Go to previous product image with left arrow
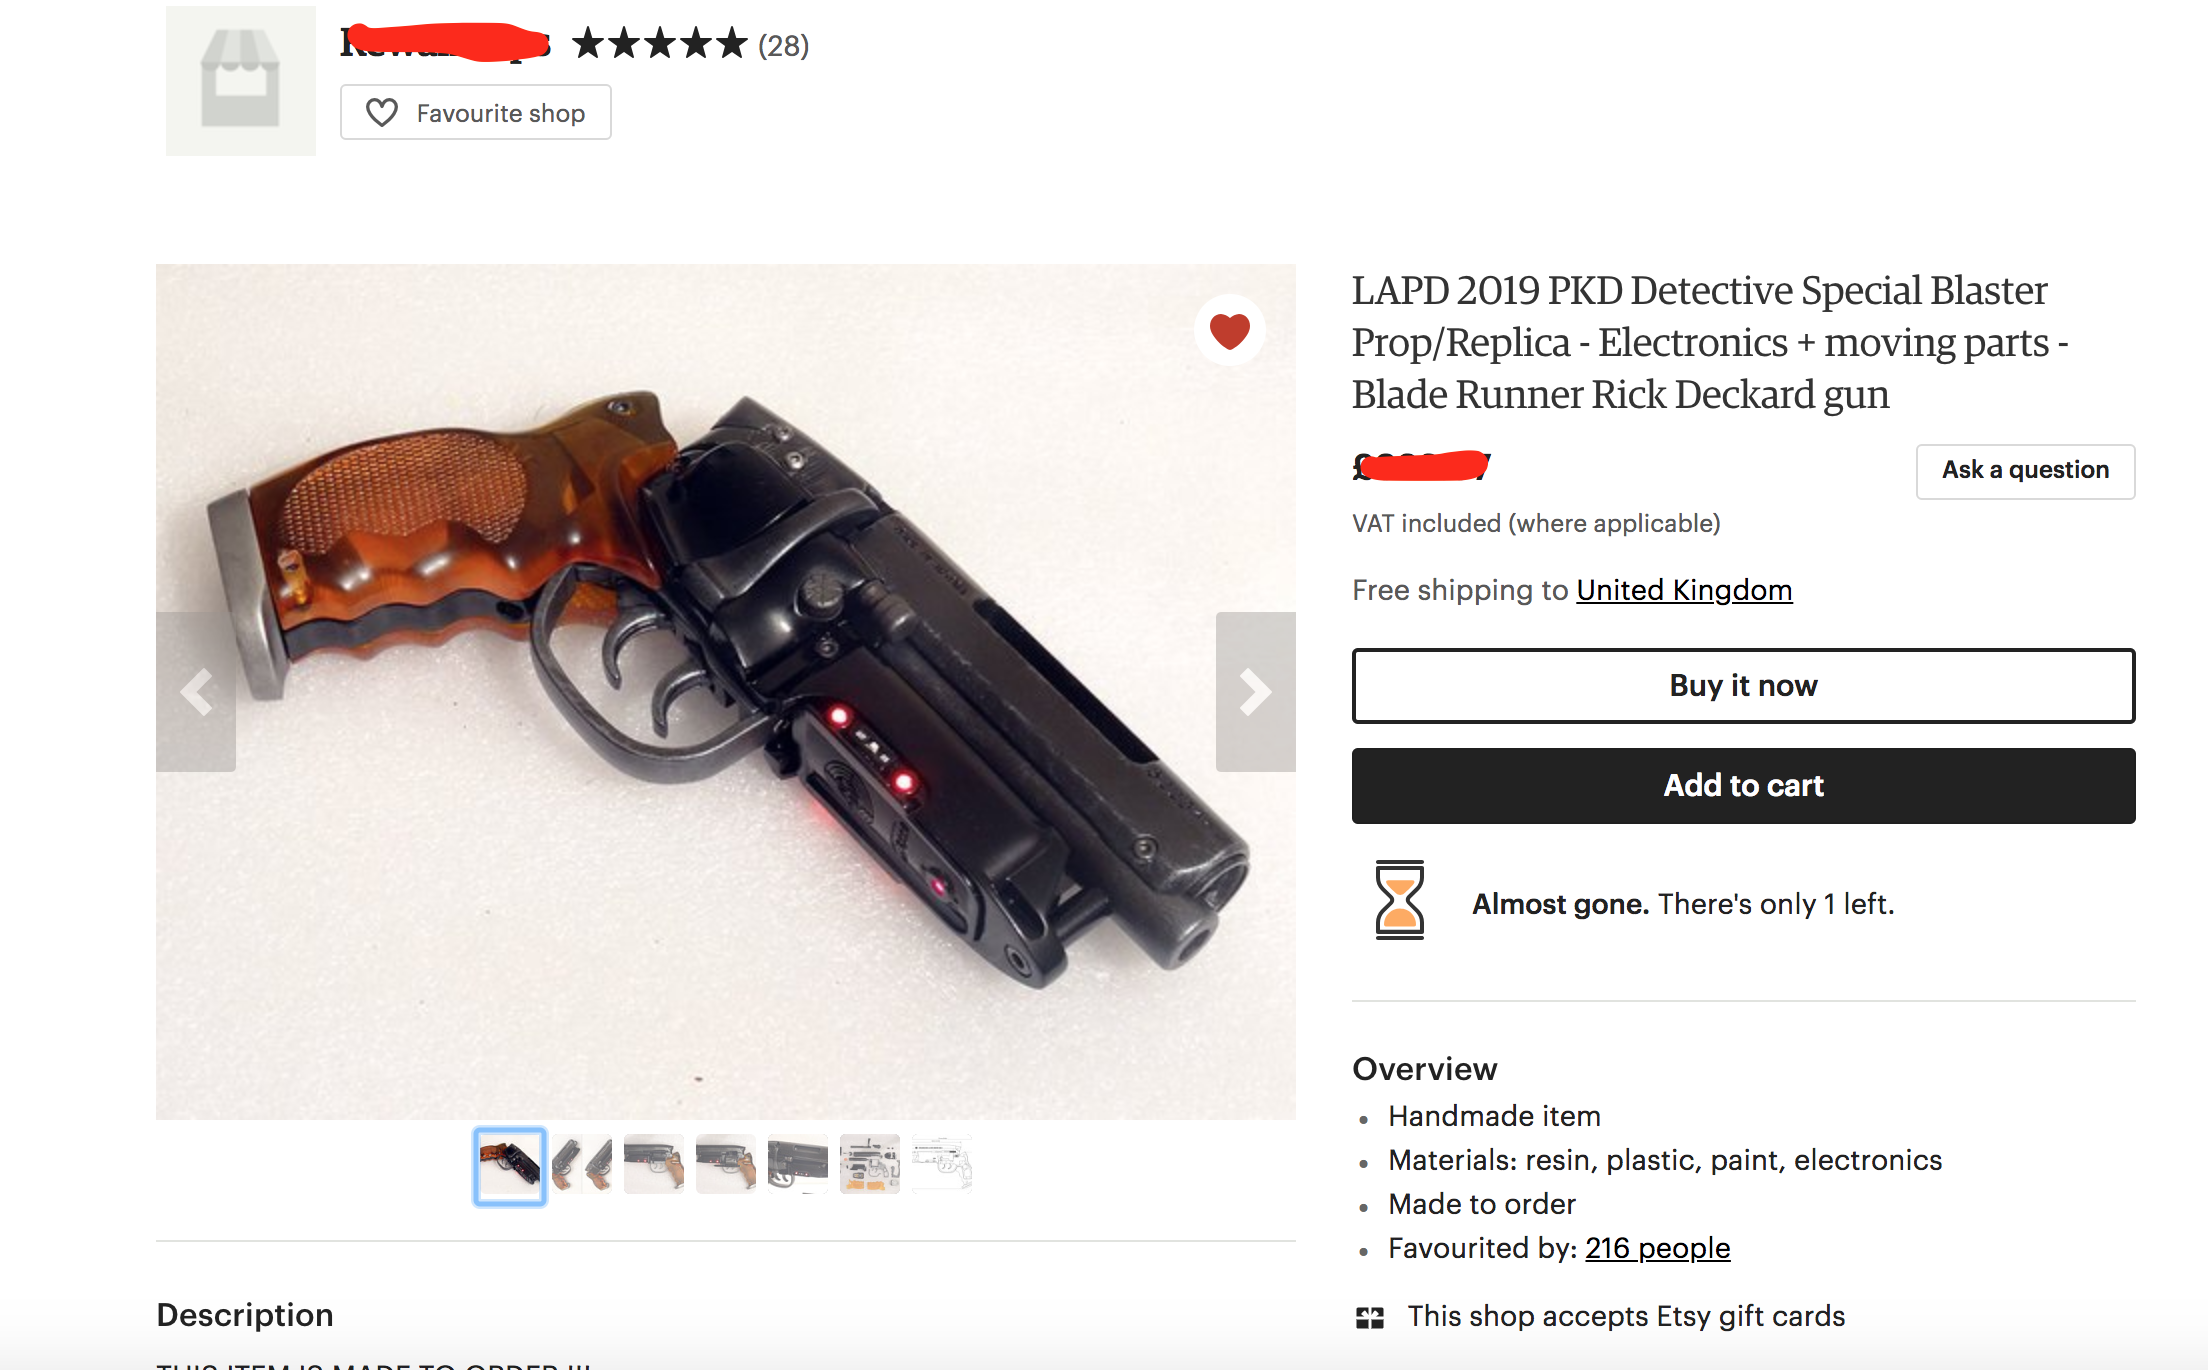The height and width of the screenshot is (1370, 2208). click(x=196, y=691)
